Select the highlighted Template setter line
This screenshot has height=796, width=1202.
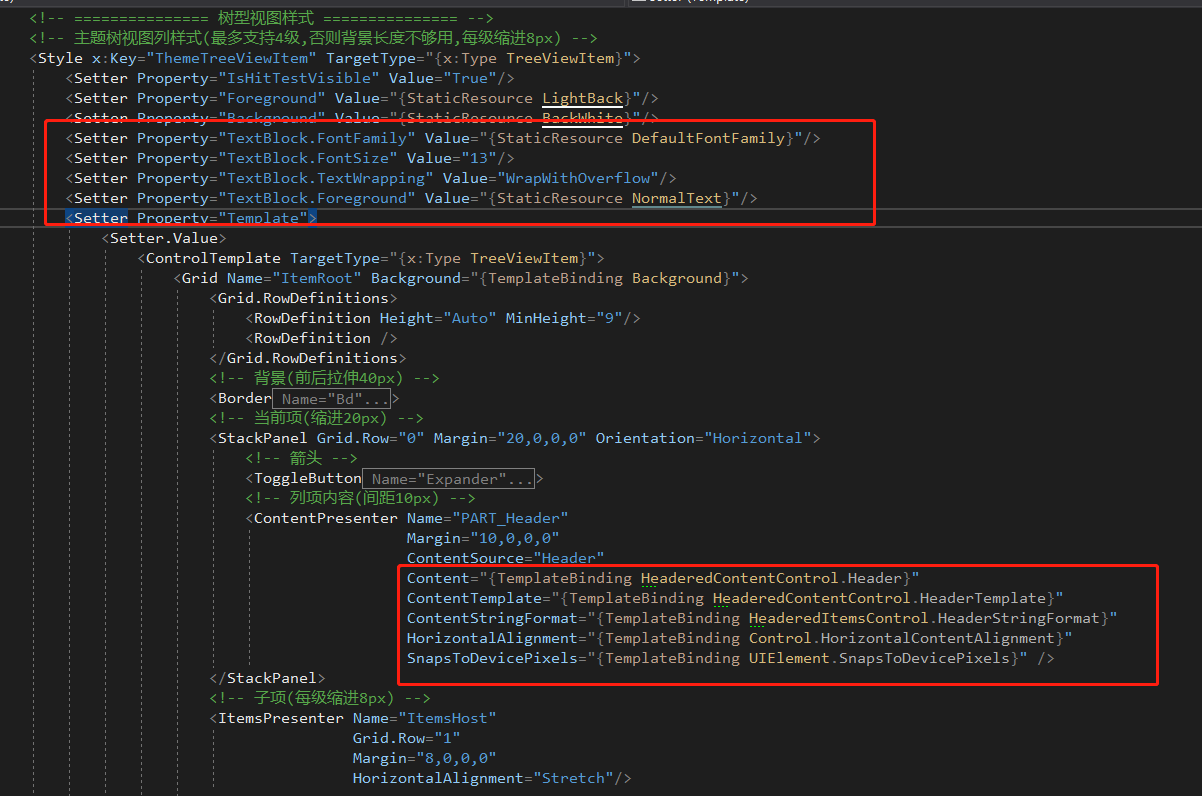tap(188, 217)
